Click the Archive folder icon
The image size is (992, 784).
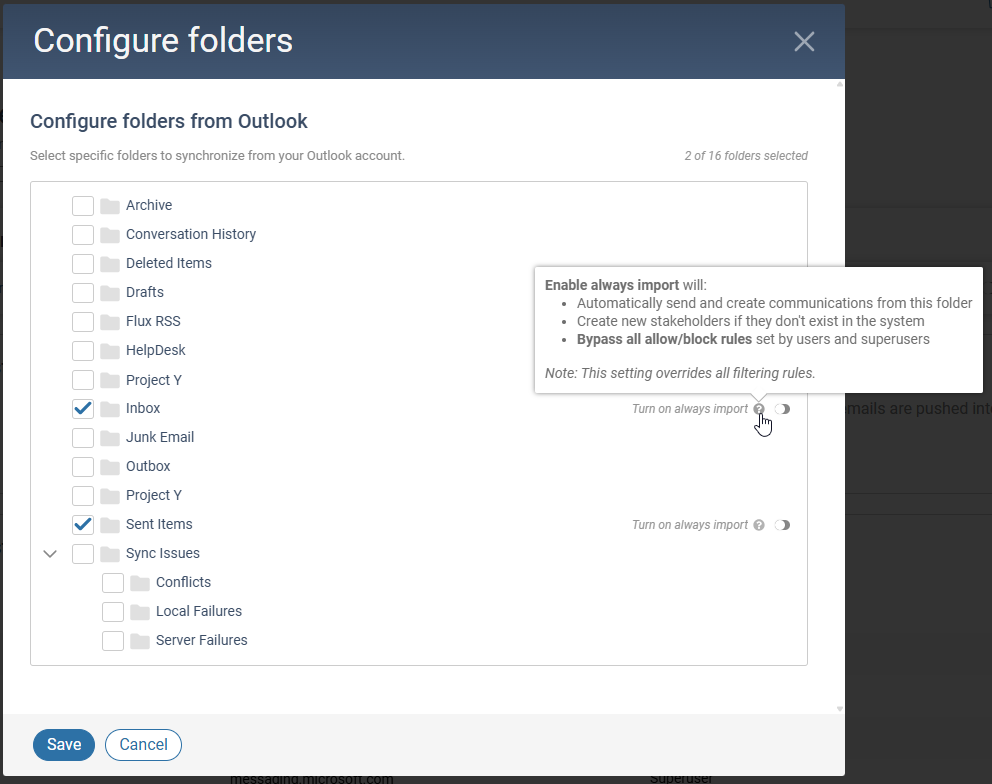[x=110, y=206]
